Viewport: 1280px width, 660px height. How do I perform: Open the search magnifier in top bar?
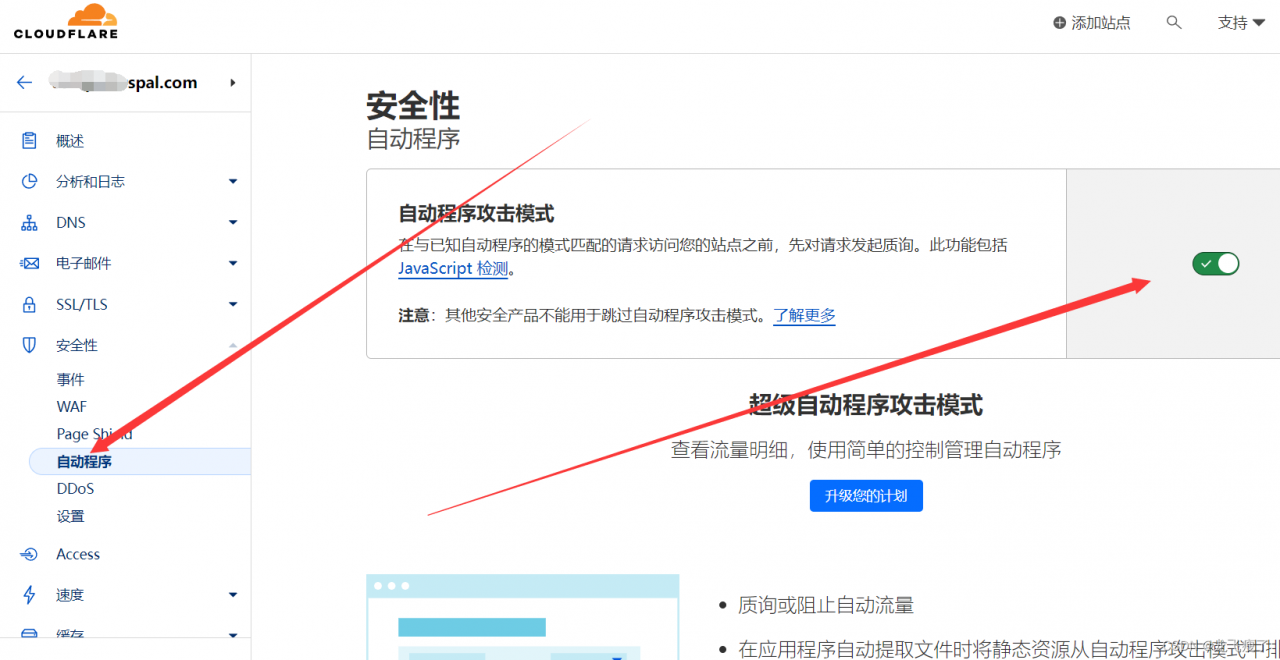1174,22
